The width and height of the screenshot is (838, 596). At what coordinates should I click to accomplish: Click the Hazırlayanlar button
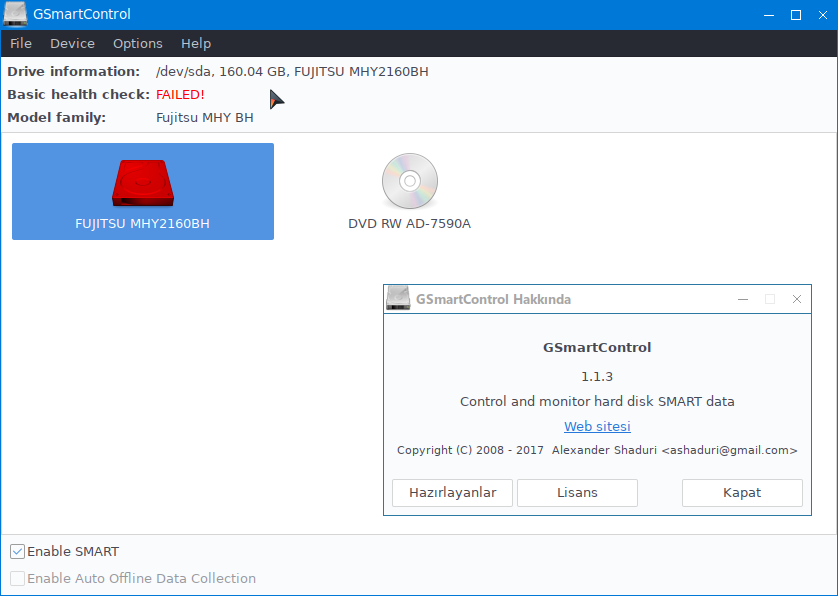(x=452, y=492)
